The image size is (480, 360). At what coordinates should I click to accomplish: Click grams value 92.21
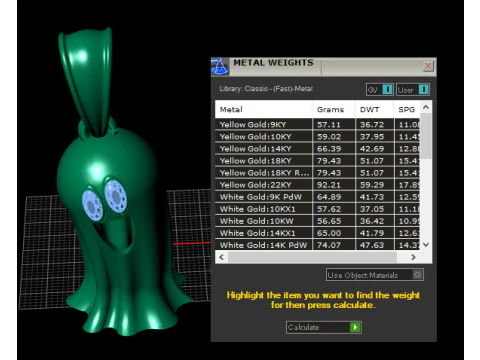pyautogui.click(x=329, y=185)
